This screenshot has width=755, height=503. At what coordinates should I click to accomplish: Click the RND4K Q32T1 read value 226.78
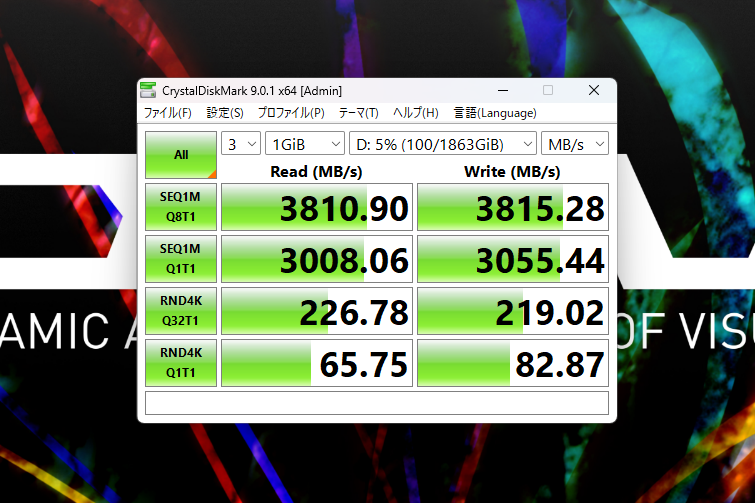(x=317, y=311)
